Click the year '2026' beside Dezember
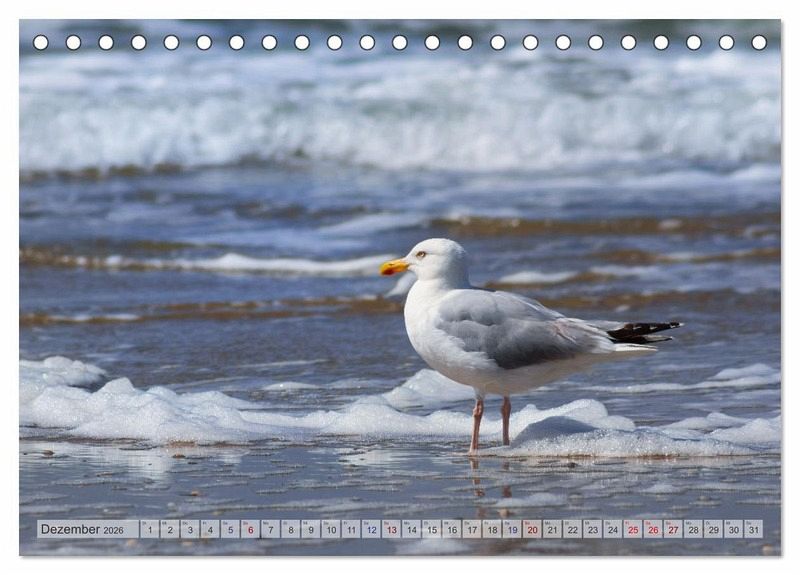Image resolution: width=800 pixels, height=575 pixels. click(x=113, y=530)
